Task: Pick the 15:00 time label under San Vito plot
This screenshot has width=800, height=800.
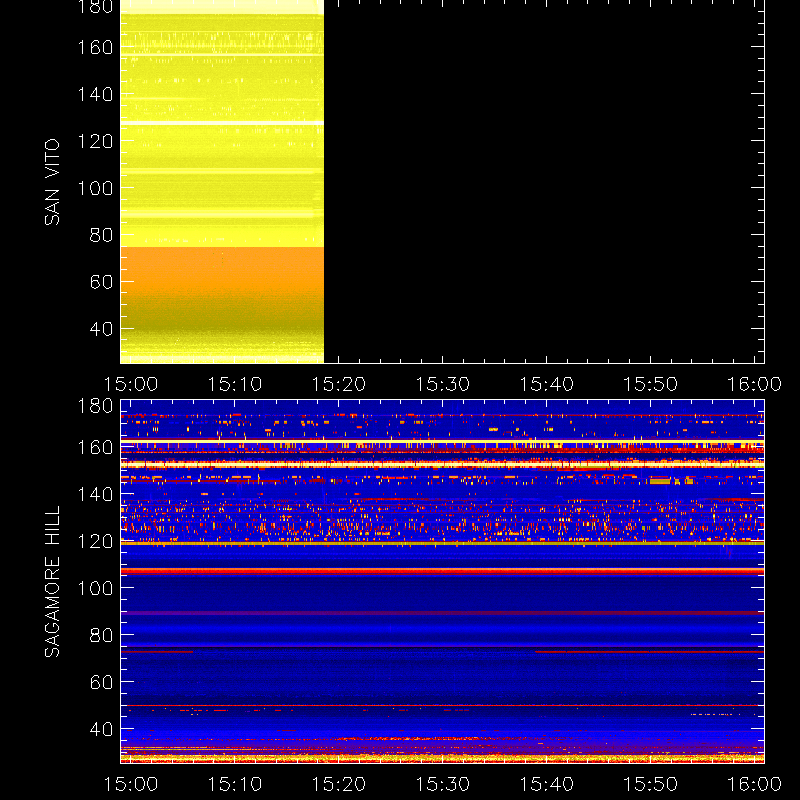Action: (131, 384)
